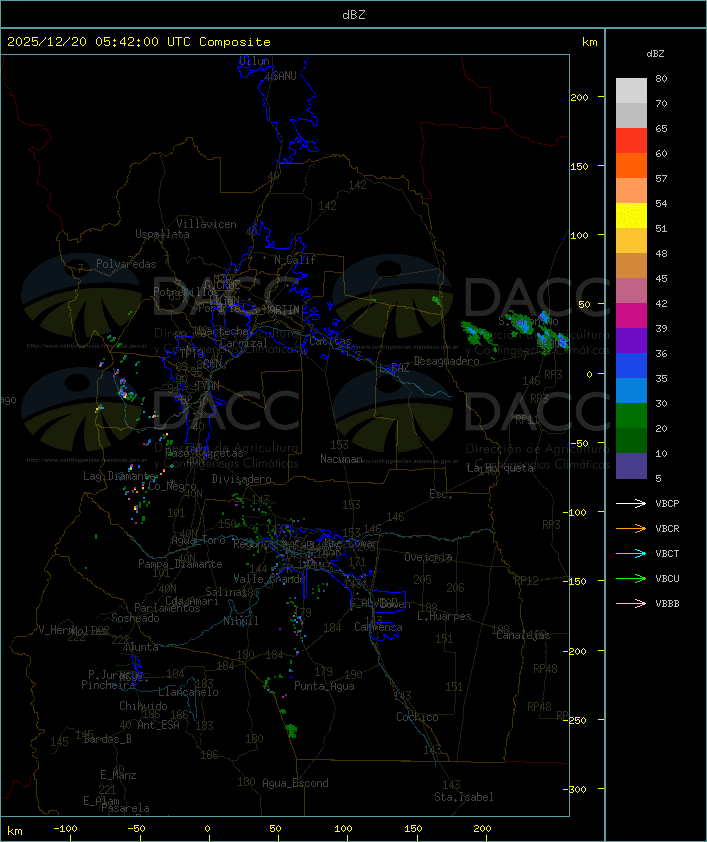
Task: Pick the dark orange 57-60 dBZ legend swatch
Action: point(631,165)
